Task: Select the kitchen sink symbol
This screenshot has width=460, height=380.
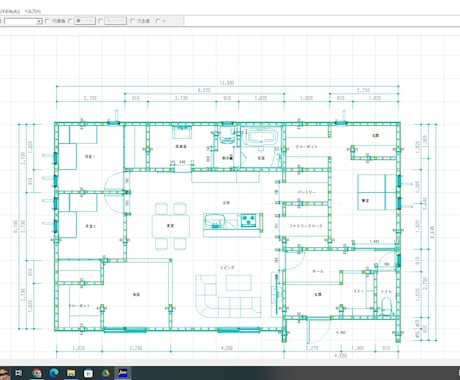Action: [215, 221]
